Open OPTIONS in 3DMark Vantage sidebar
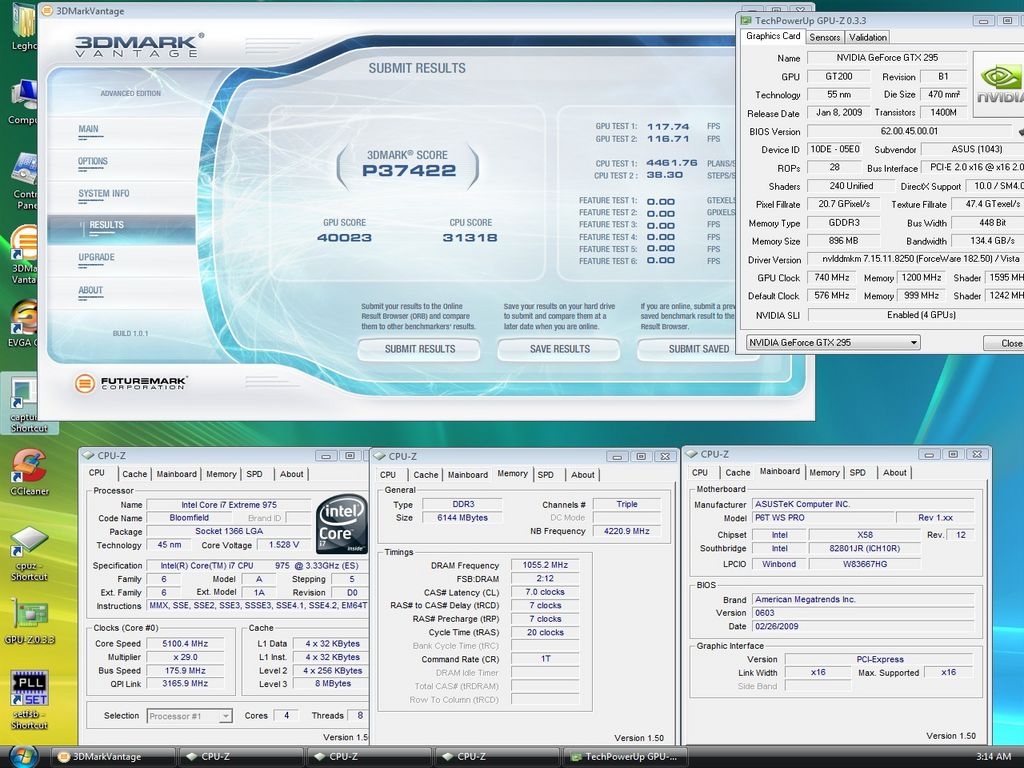 coord(93,161)
